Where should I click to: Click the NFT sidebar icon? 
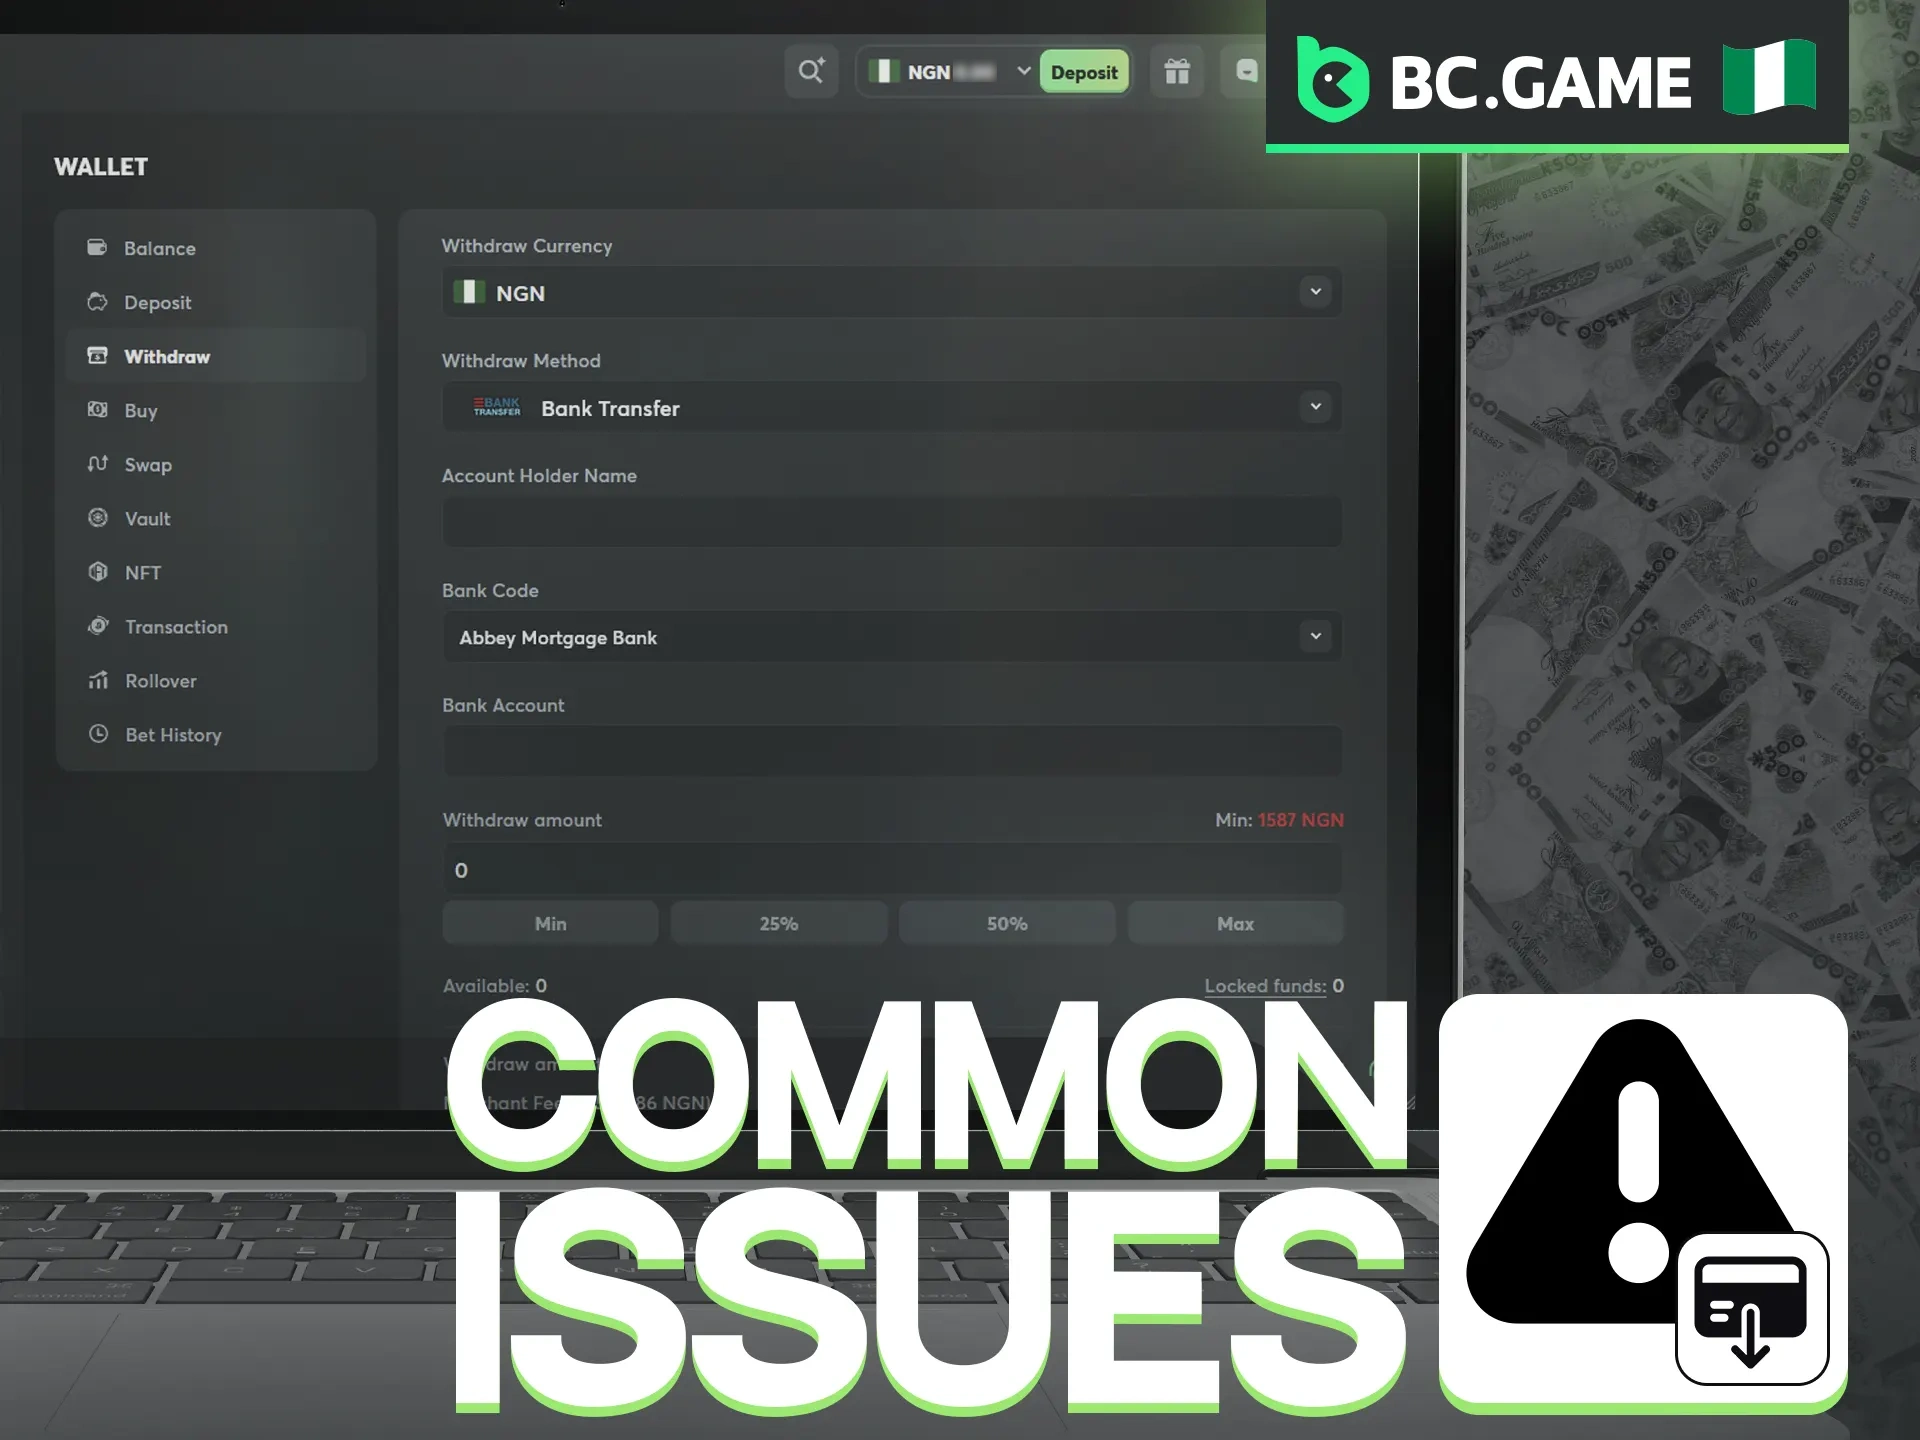click(98, 572)
